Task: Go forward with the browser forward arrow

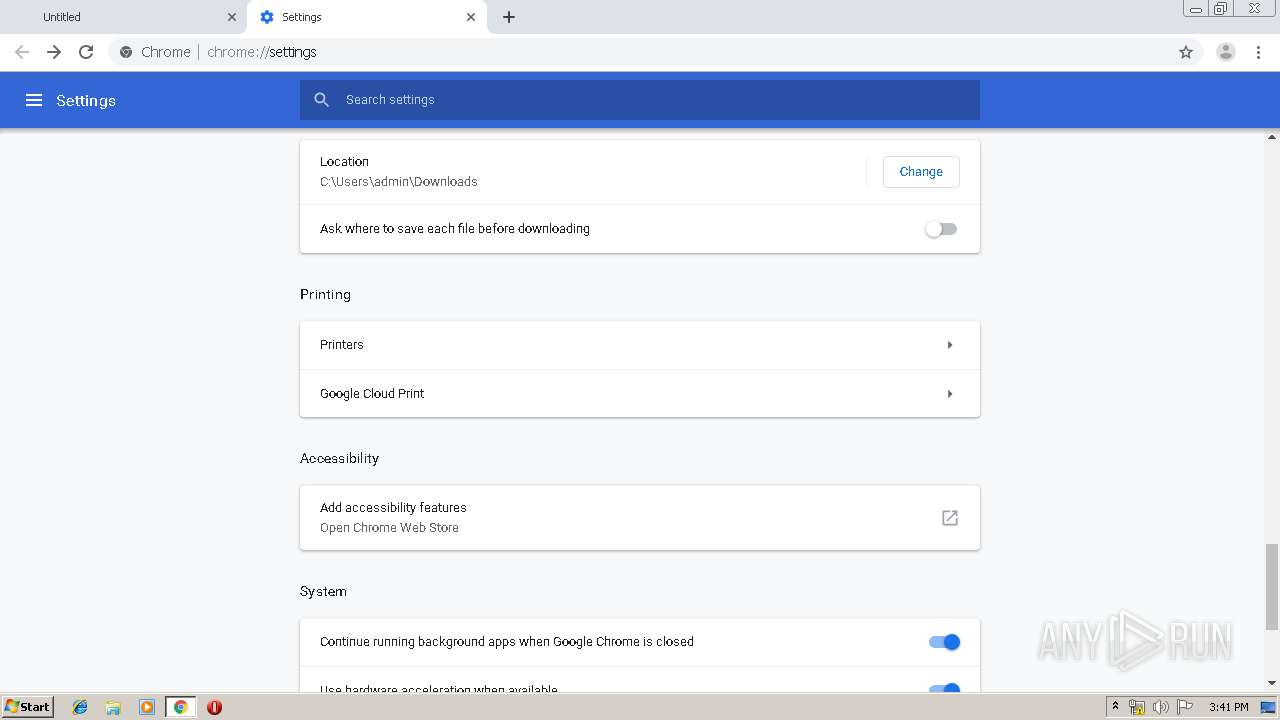Action: pyautogui.click(x=54, y=52)
